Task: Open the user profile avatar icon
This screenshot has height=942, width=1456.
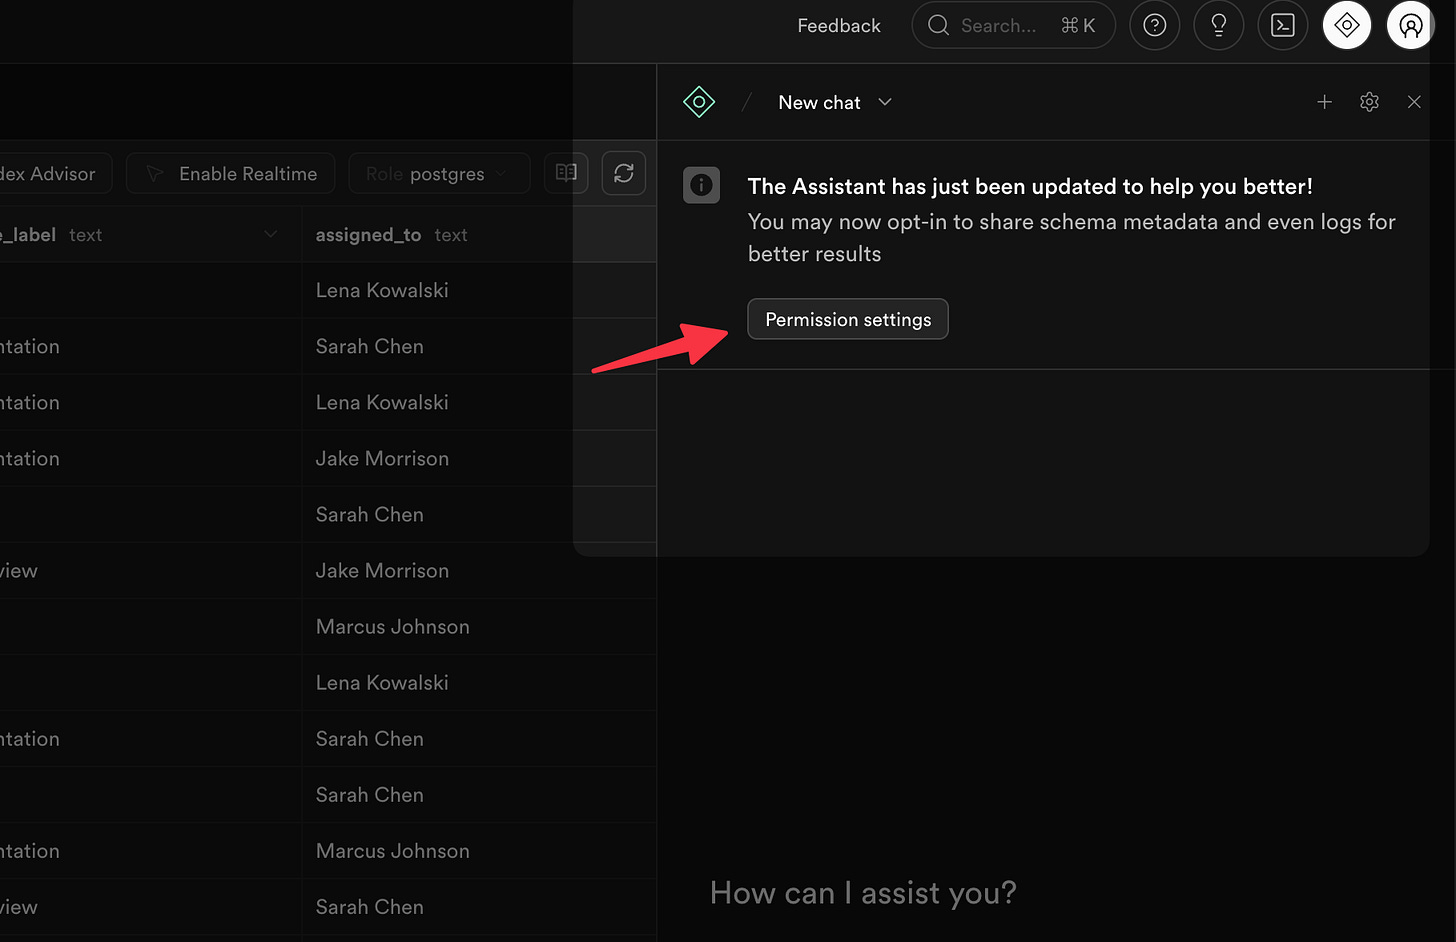Action: 1410,25
